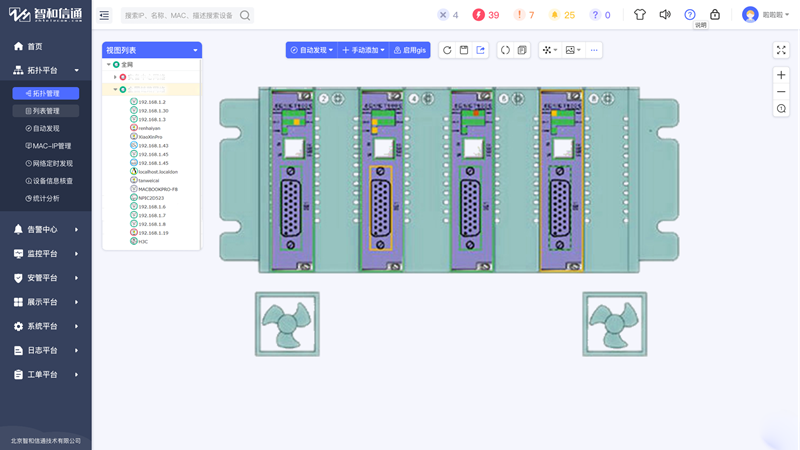Viewport: 800px width, 450px height.
Task: Open the closed alerts counter showing 4
Action: pos(448,15)
